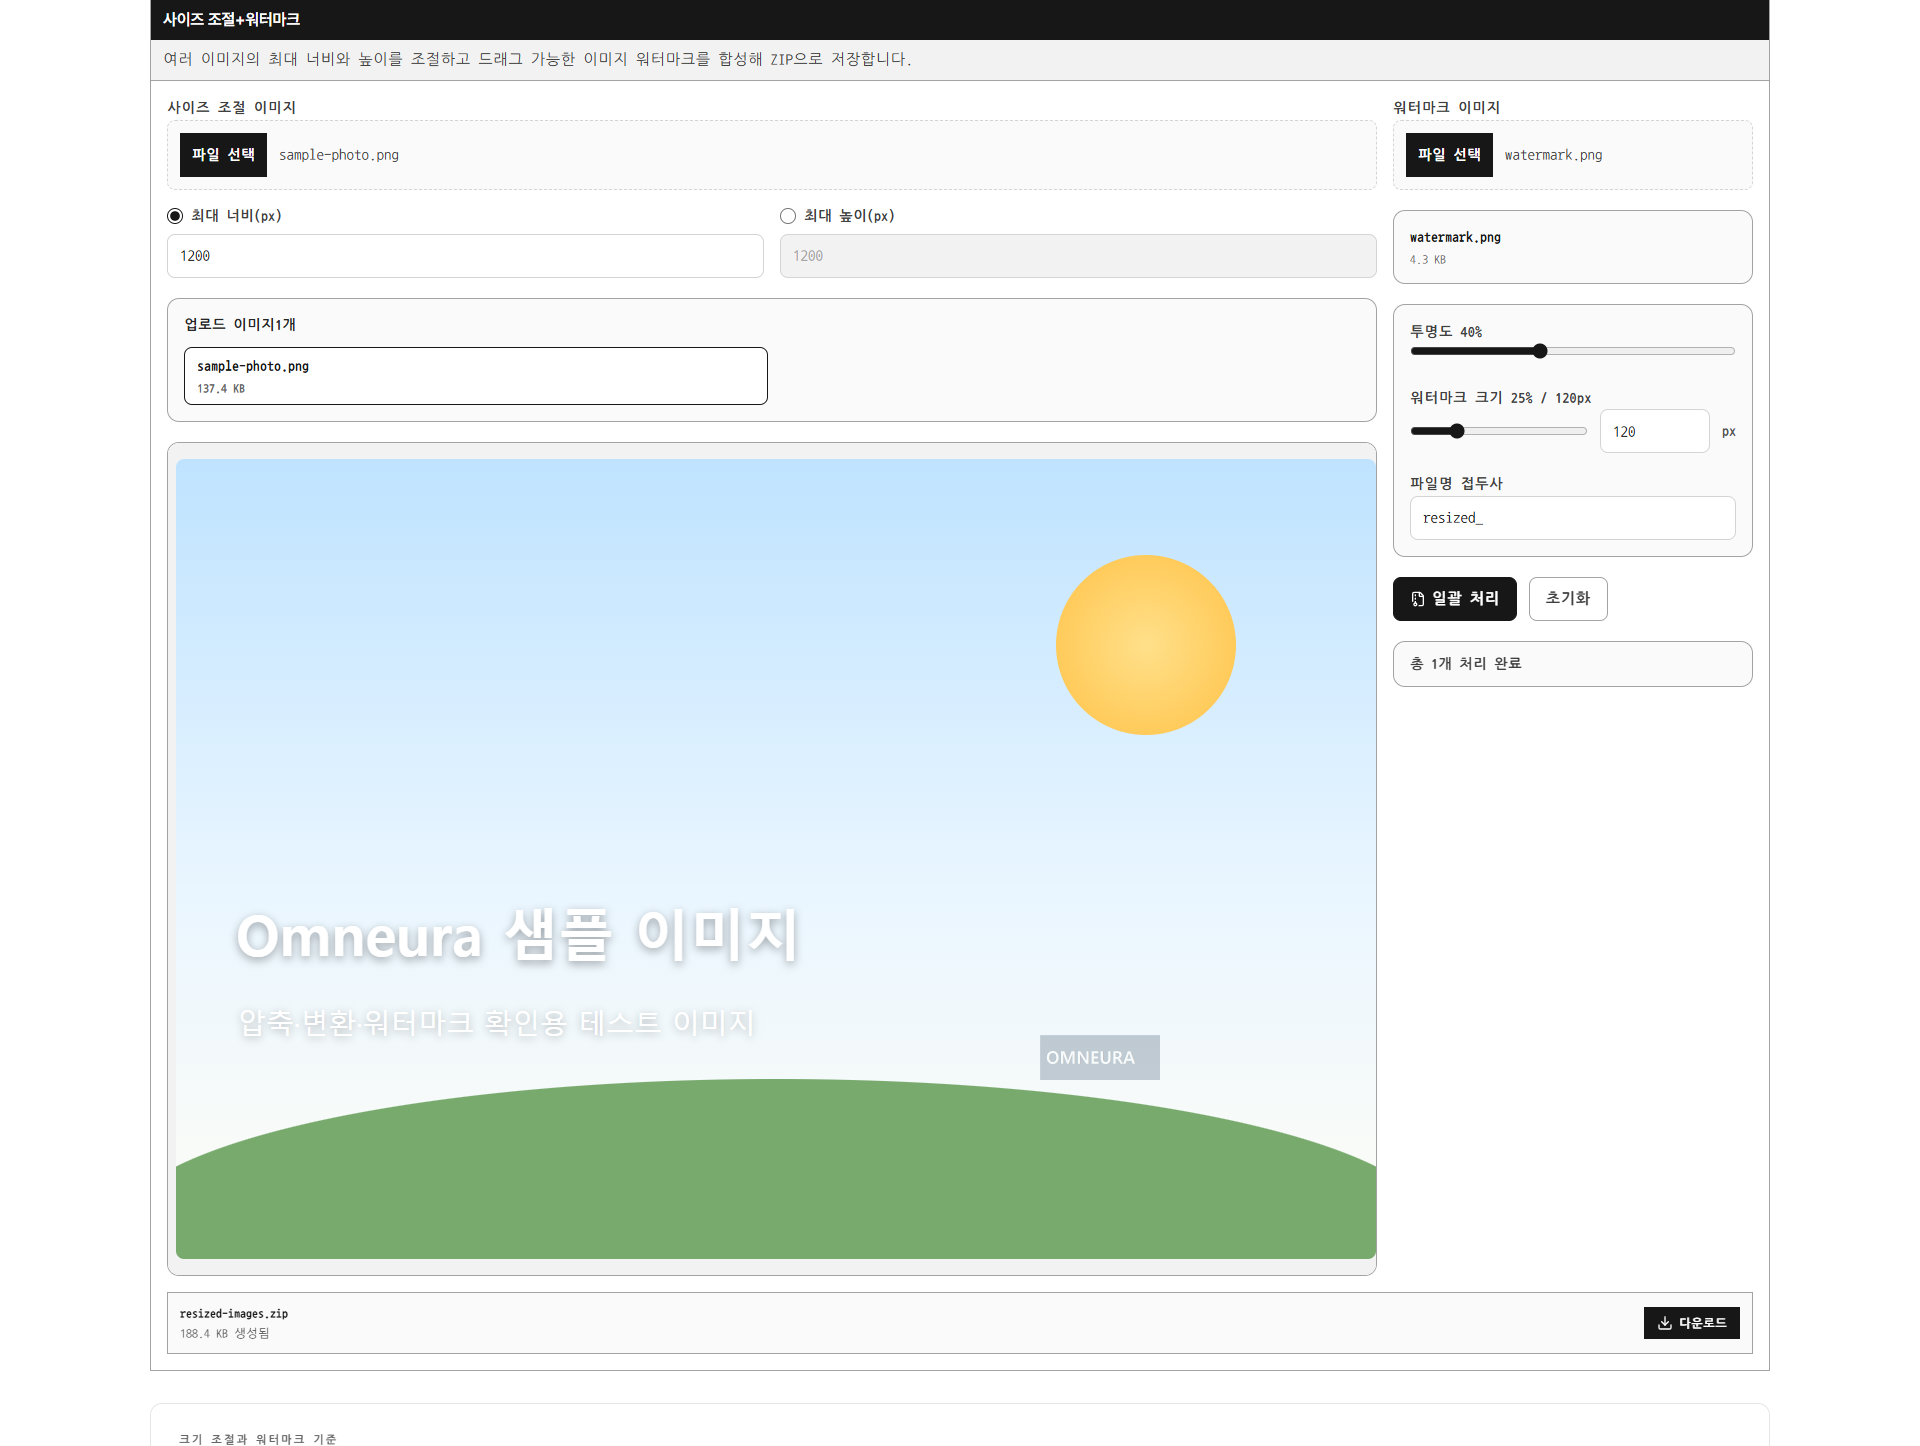
Task: Click the 업로드 이미지1개 heading
Action: pos(240,324)
